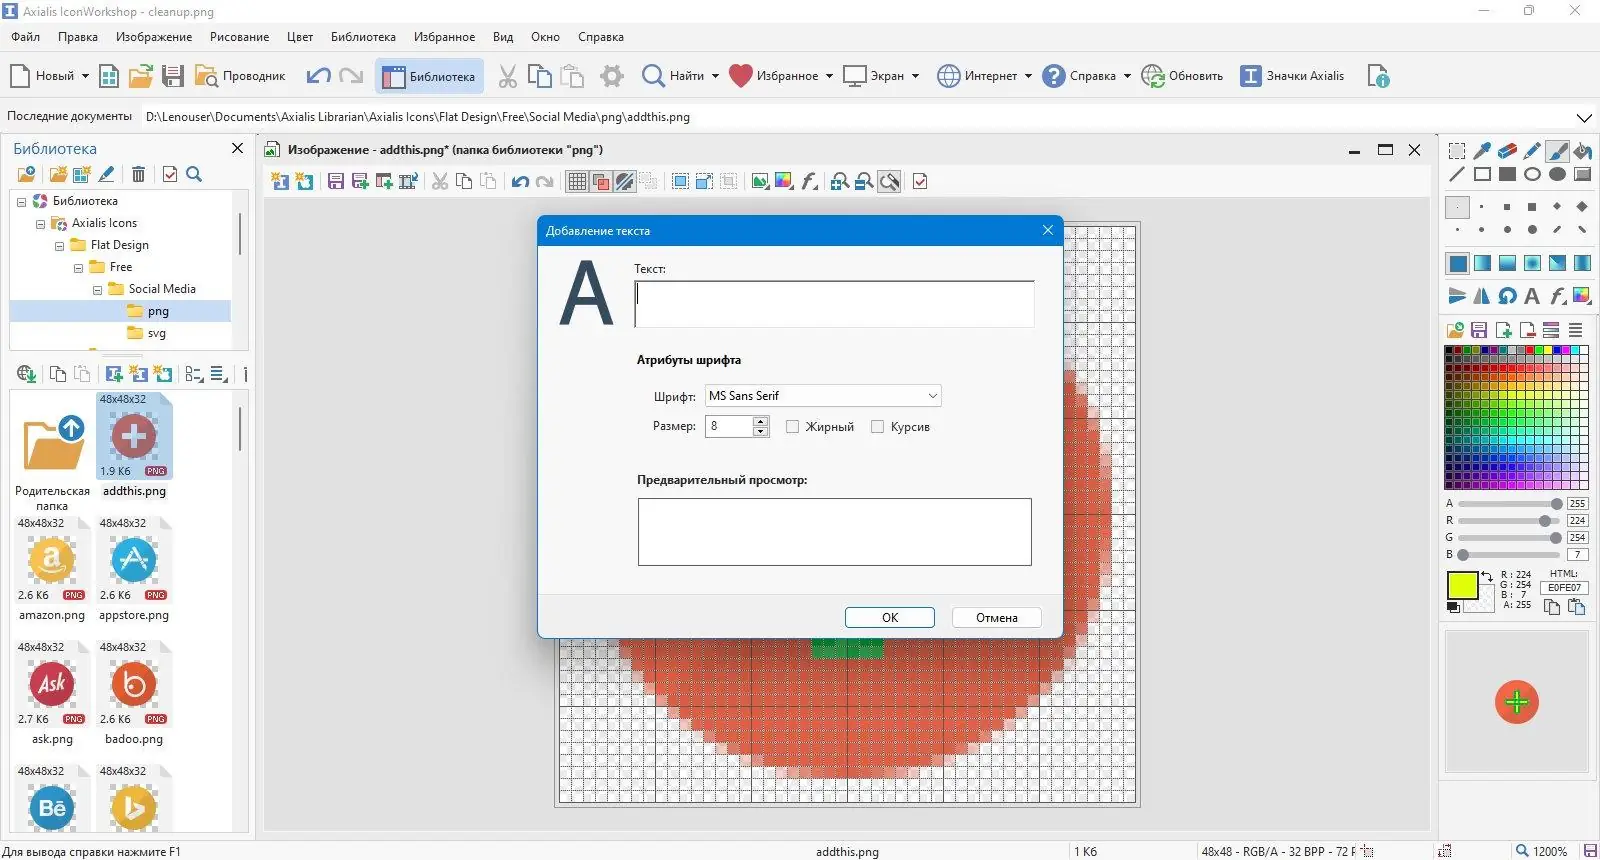Select the rectangular selection tool
Image resolution: width=1600 pixels, height=860 pixels.
[1457, 151]
